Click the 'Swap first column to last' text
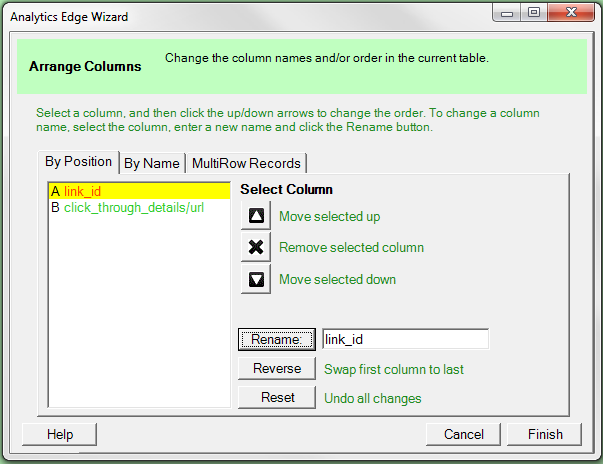The width and height of the screenshot is (603, 464). 394,369
